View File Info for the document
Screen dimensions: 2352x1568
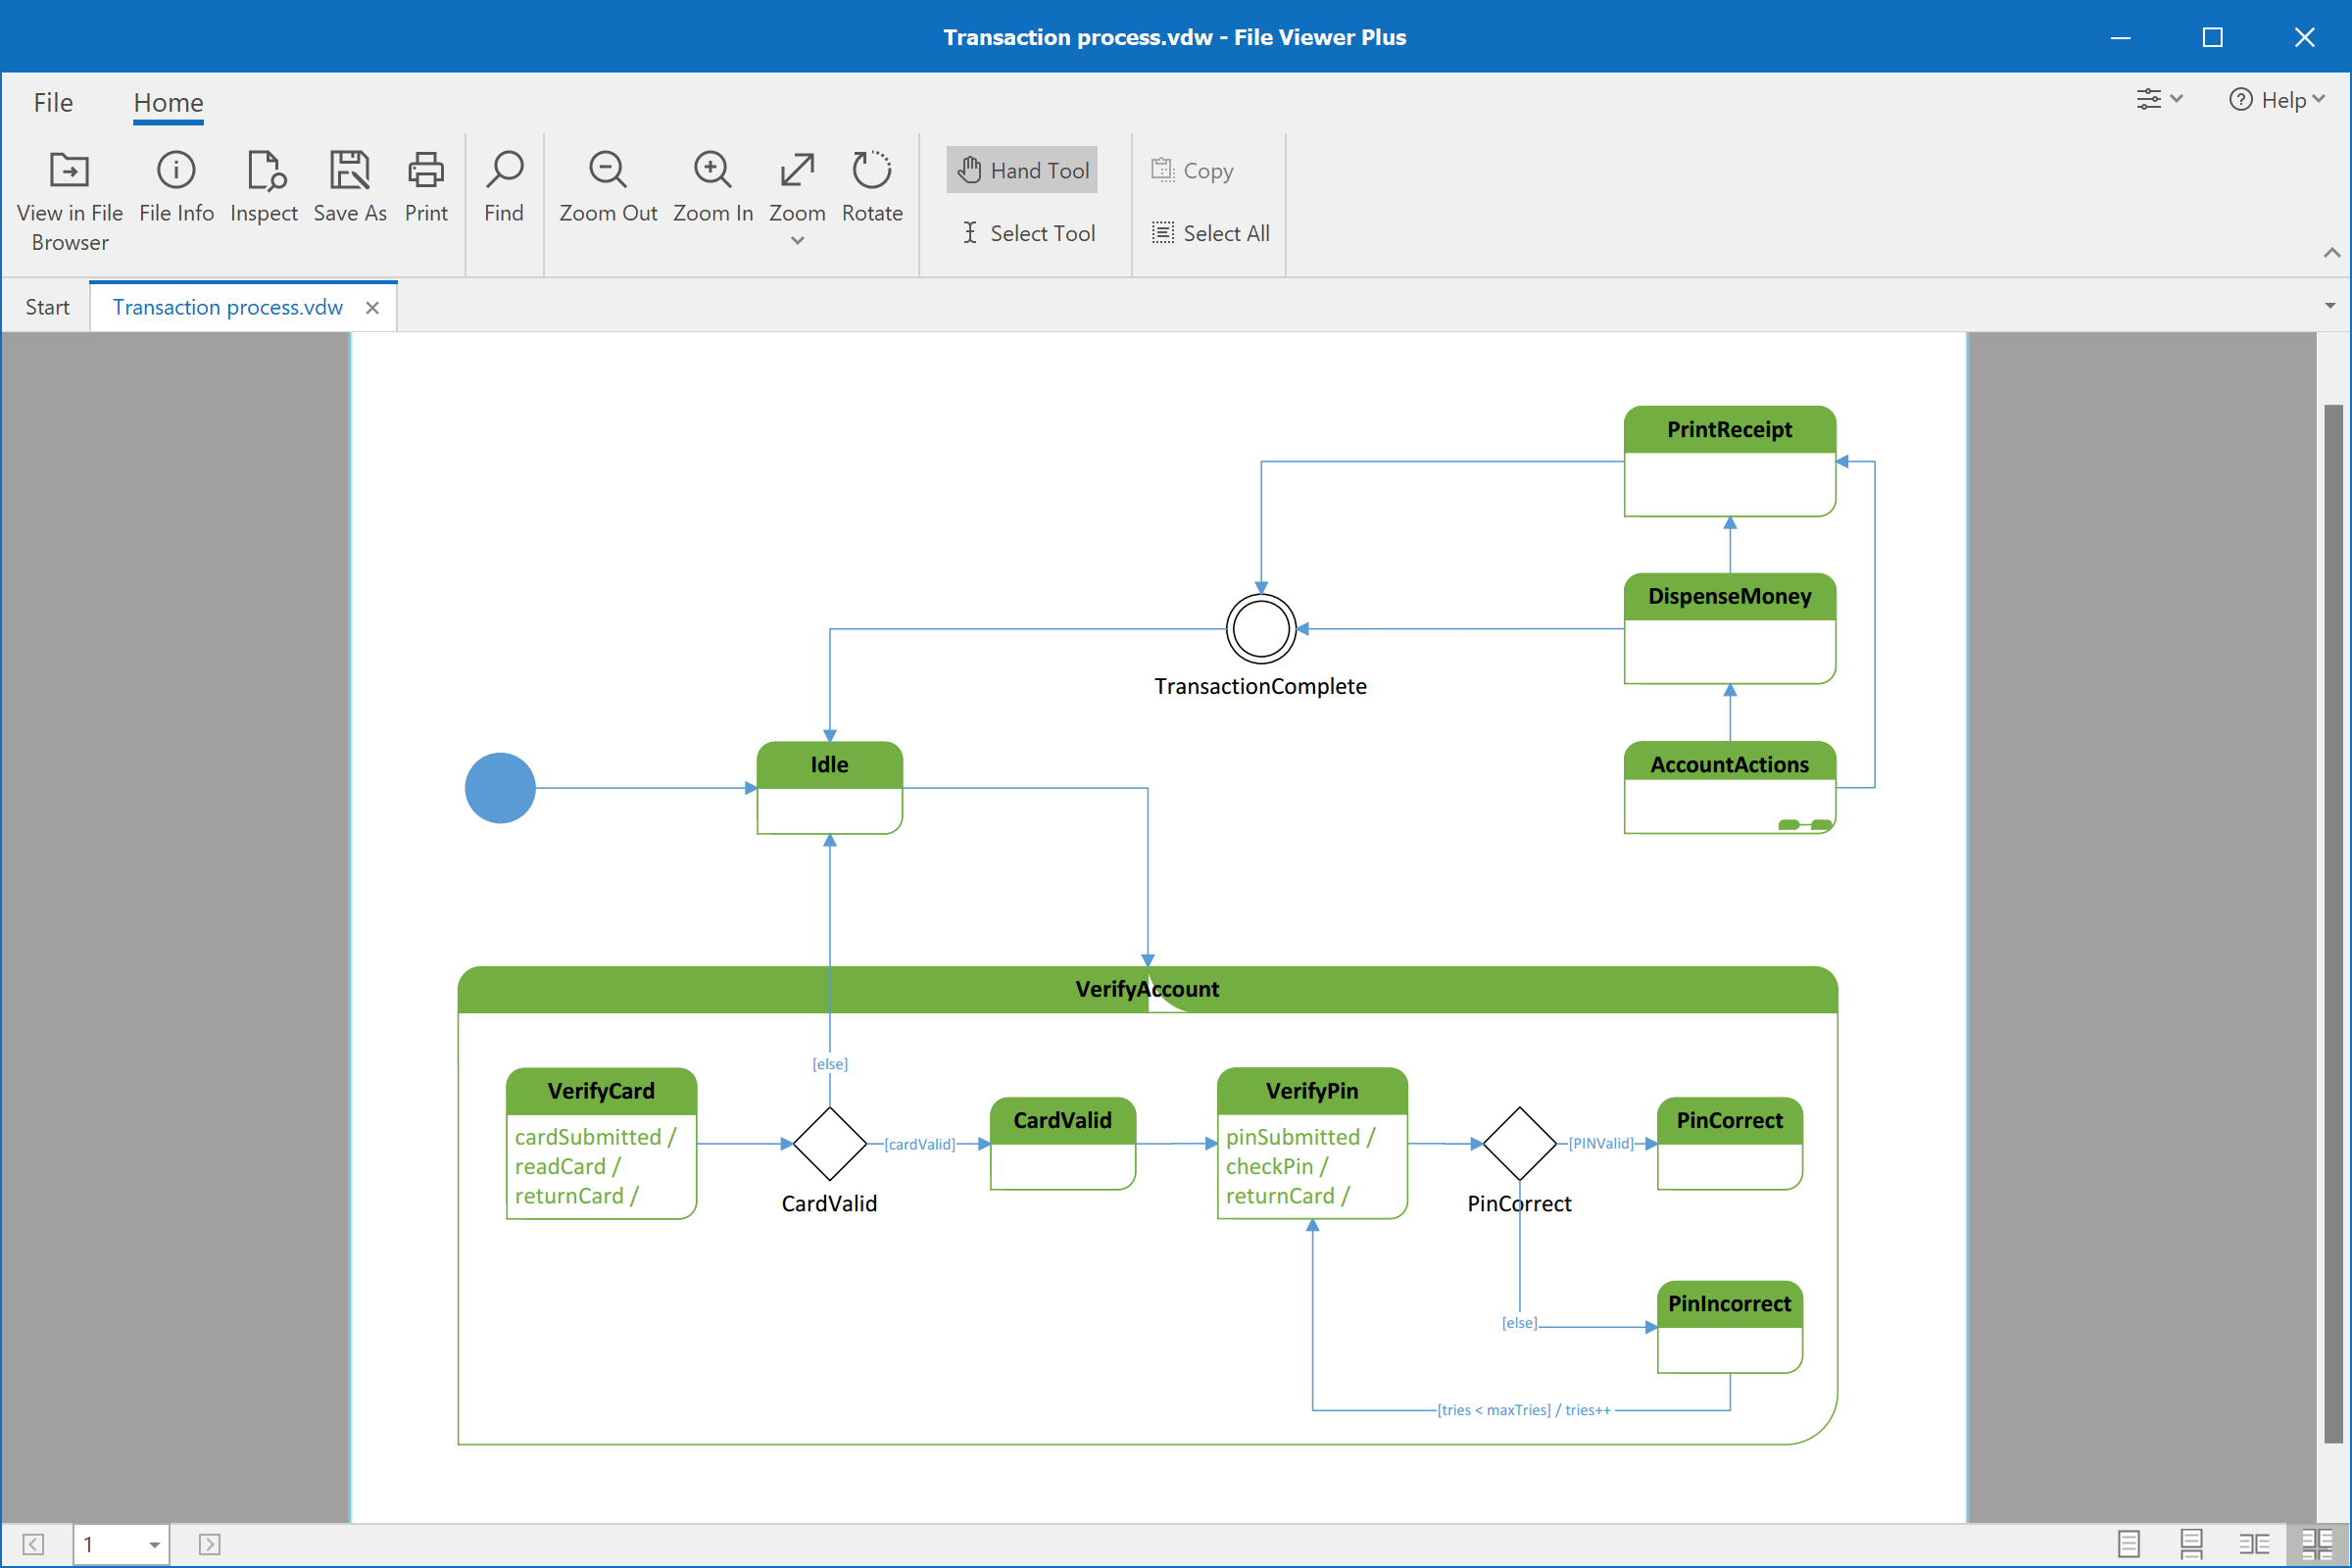point(176,192)
